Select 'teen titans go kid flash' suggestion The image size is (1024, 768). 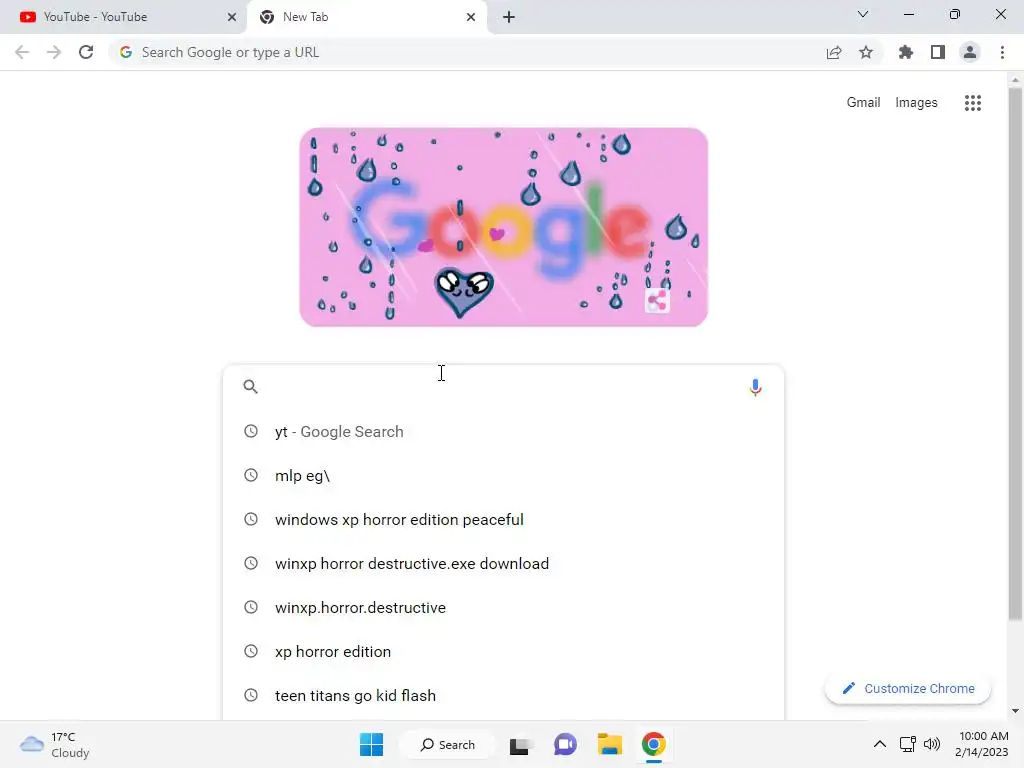[503, 696]
